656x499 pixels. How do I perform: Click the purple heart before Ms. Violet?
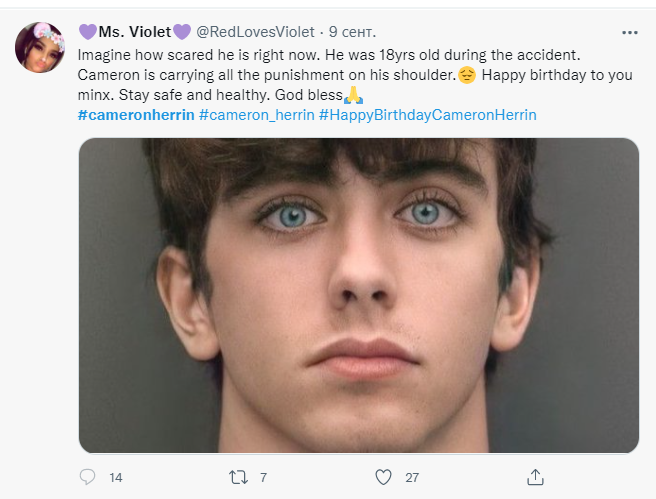pyautogui.click(x=87, y=31)
